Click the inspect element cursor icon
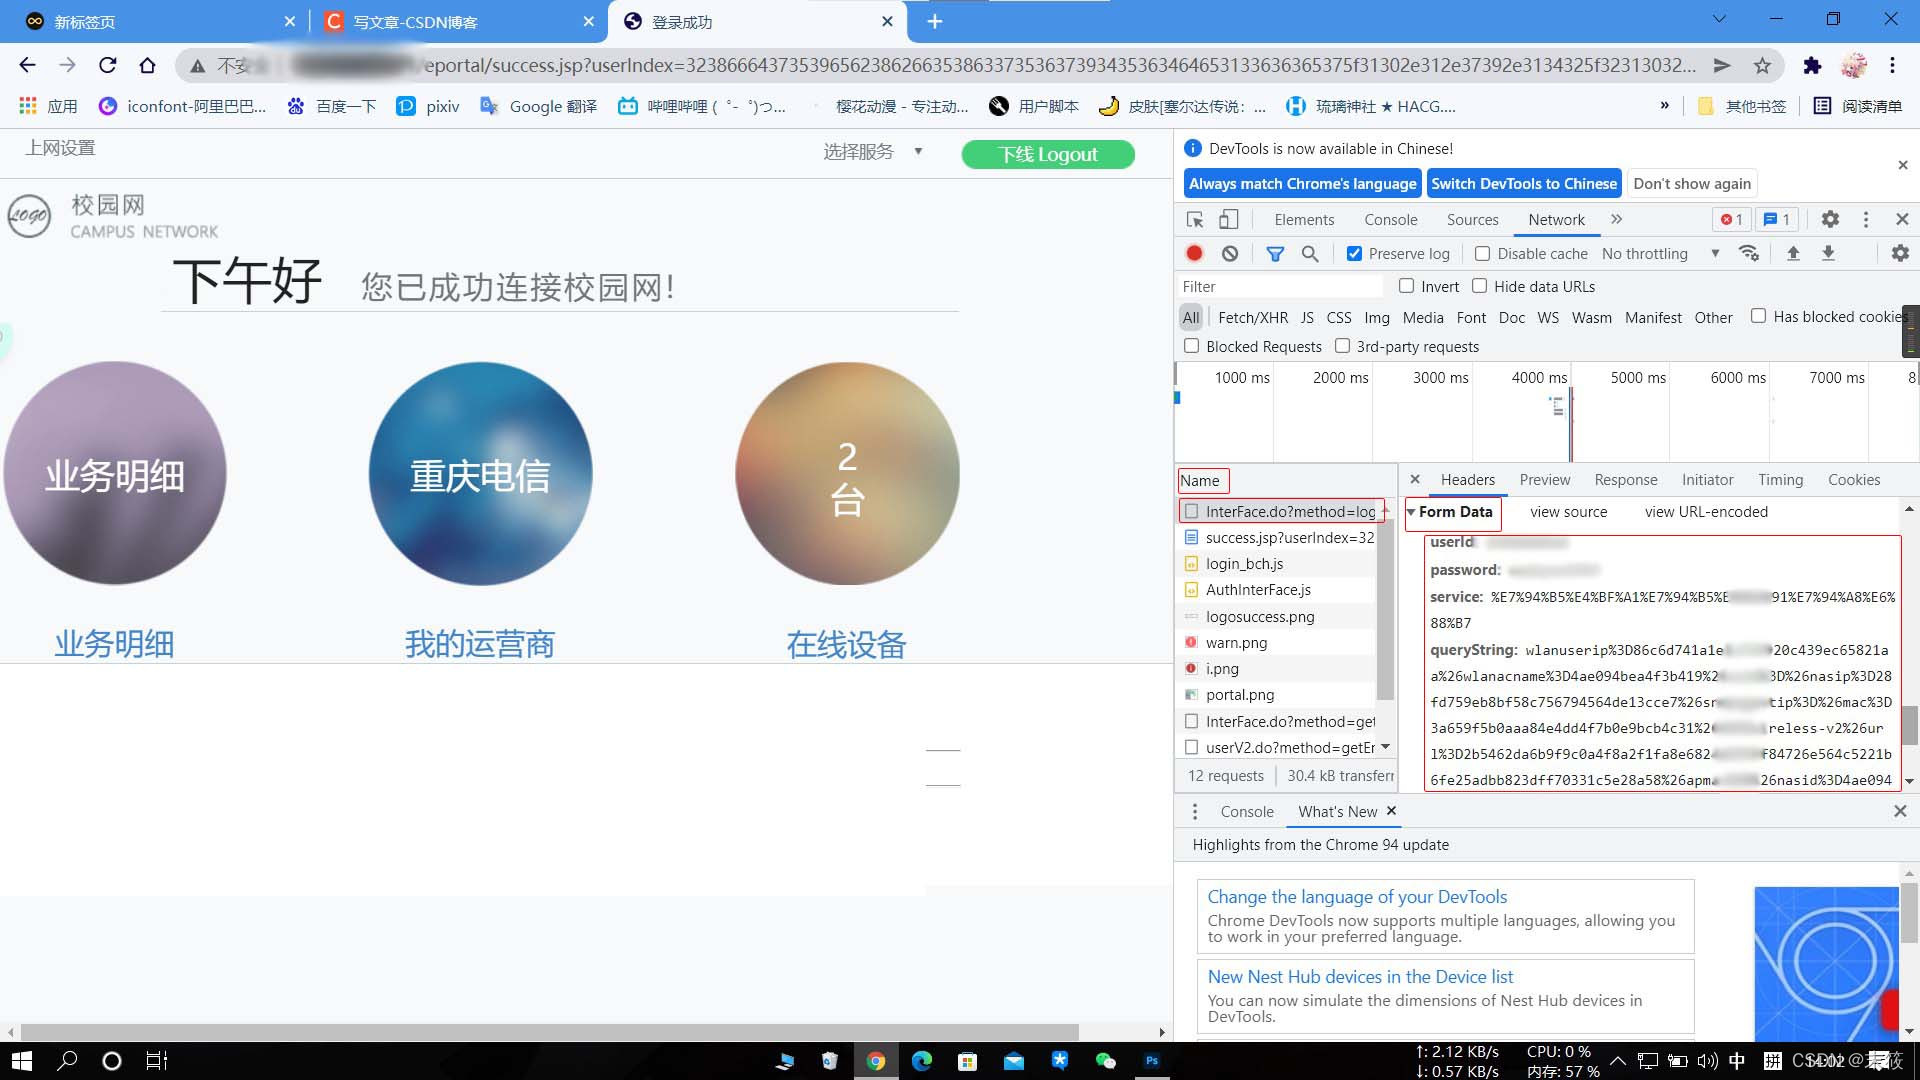The width and height of the screenshot is (1920, 1080). coord(1195,220)
